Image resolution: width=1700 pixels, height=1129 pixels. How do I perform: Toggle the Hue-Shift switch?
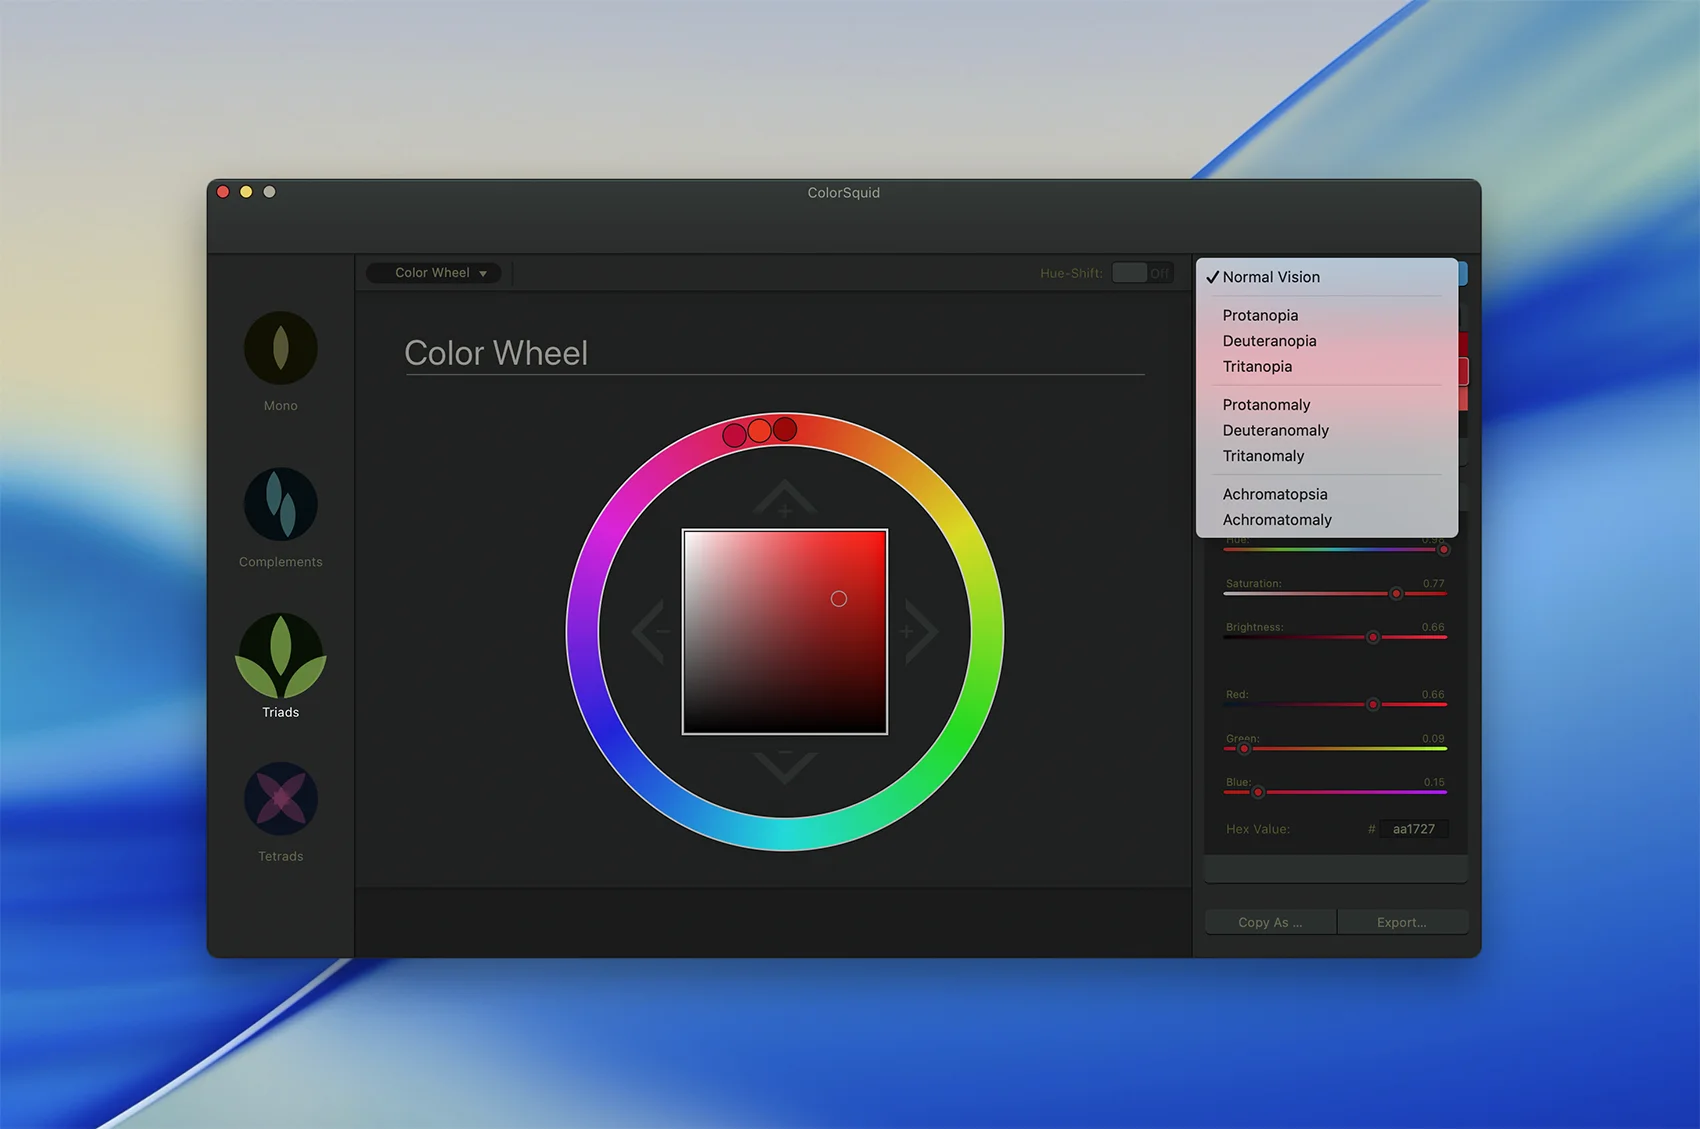[1142, 273]
